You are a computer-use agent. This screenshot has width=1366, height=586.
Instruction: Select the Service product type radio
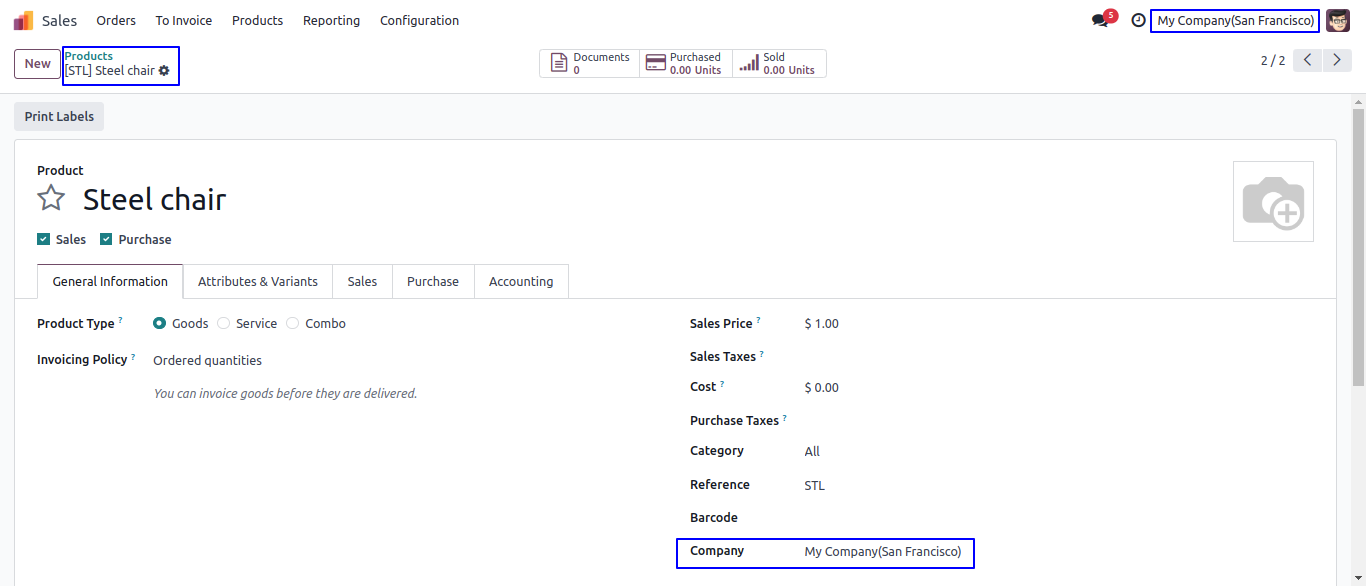click(x=223, y=323)
